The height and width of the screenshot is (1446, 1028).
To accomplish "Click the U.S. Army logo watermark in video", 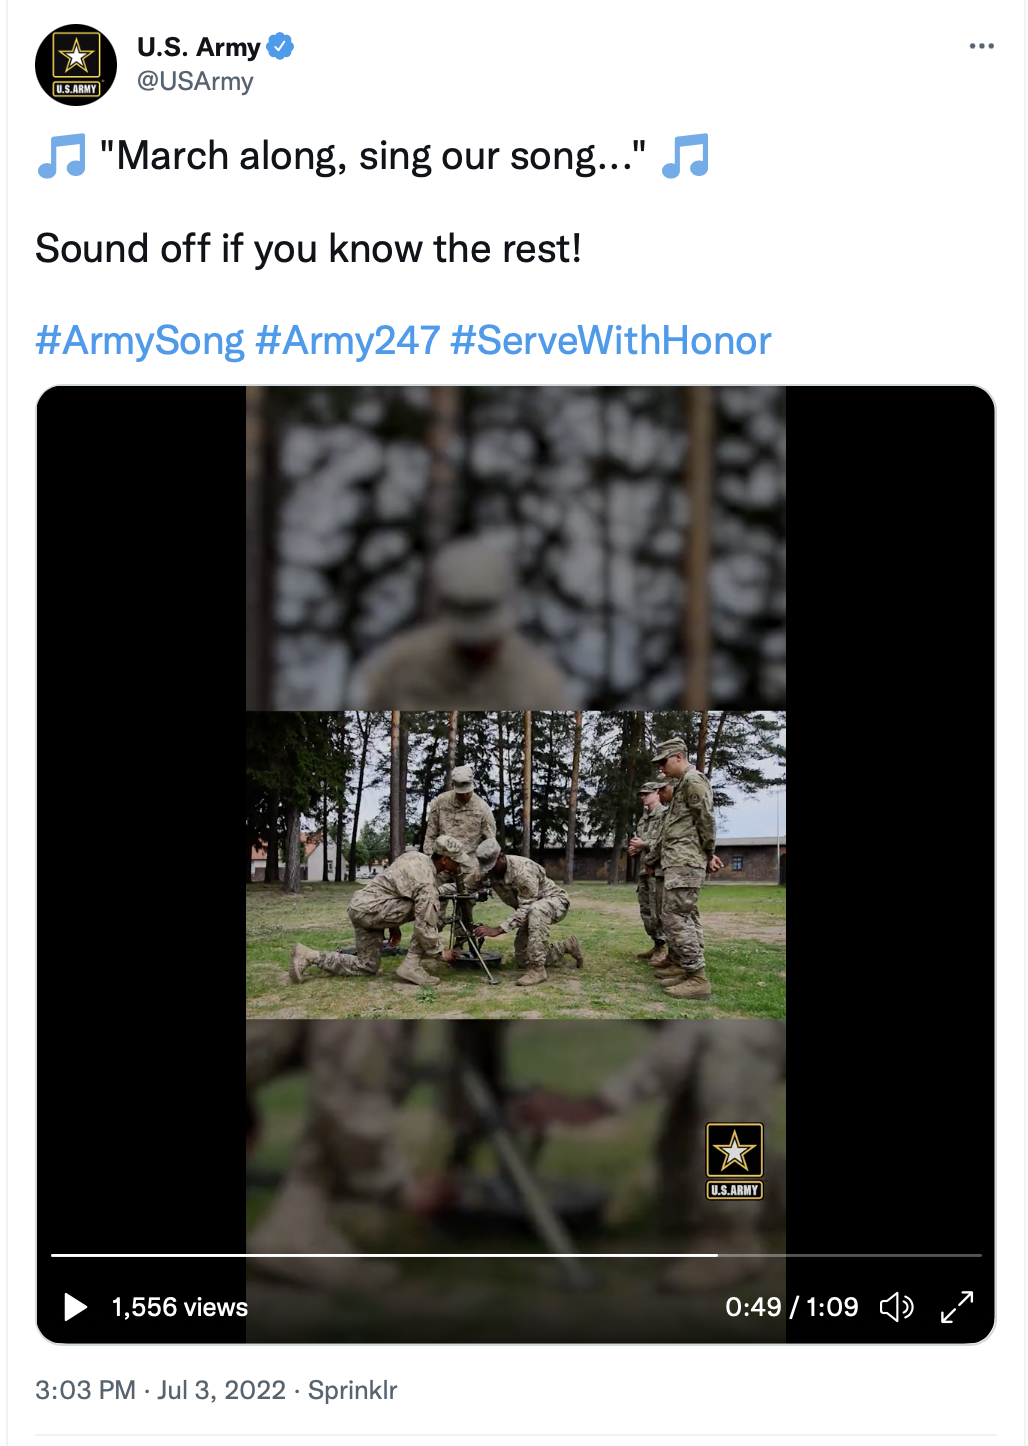I will (x=735, y=1161).
